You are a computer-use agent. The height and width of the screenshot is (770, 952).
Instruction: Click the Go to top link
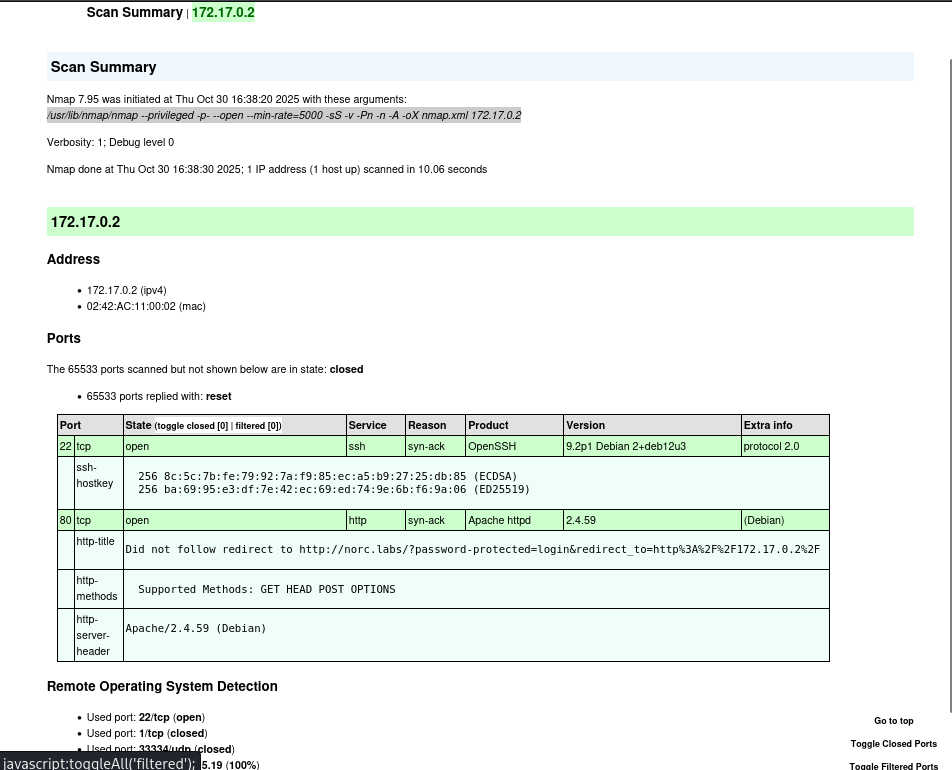click(894, 721)
